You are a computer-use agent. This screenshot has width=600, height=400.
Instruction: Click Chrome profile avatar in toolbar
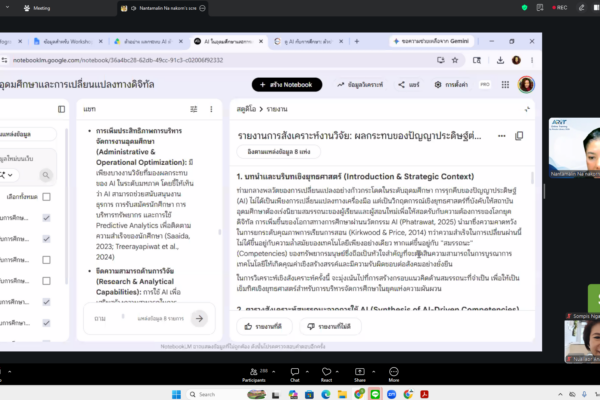pyautogui.click(x=516, y=60)
